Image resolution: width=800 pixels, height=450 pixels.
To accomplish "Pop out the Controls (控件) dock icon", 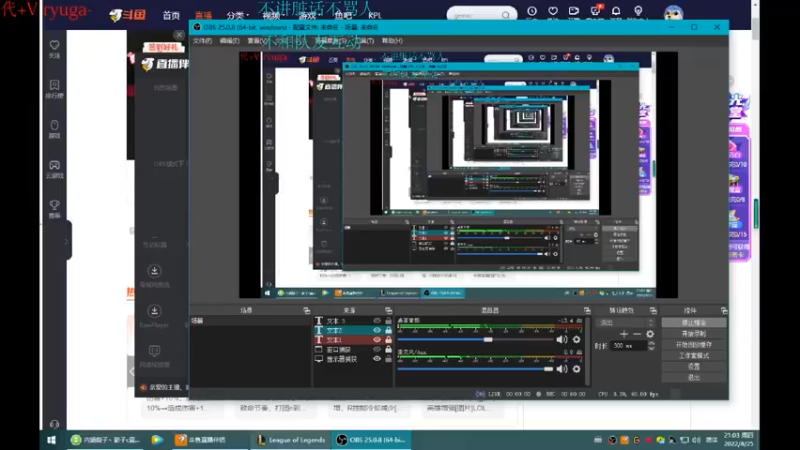I will pos(723,310).
